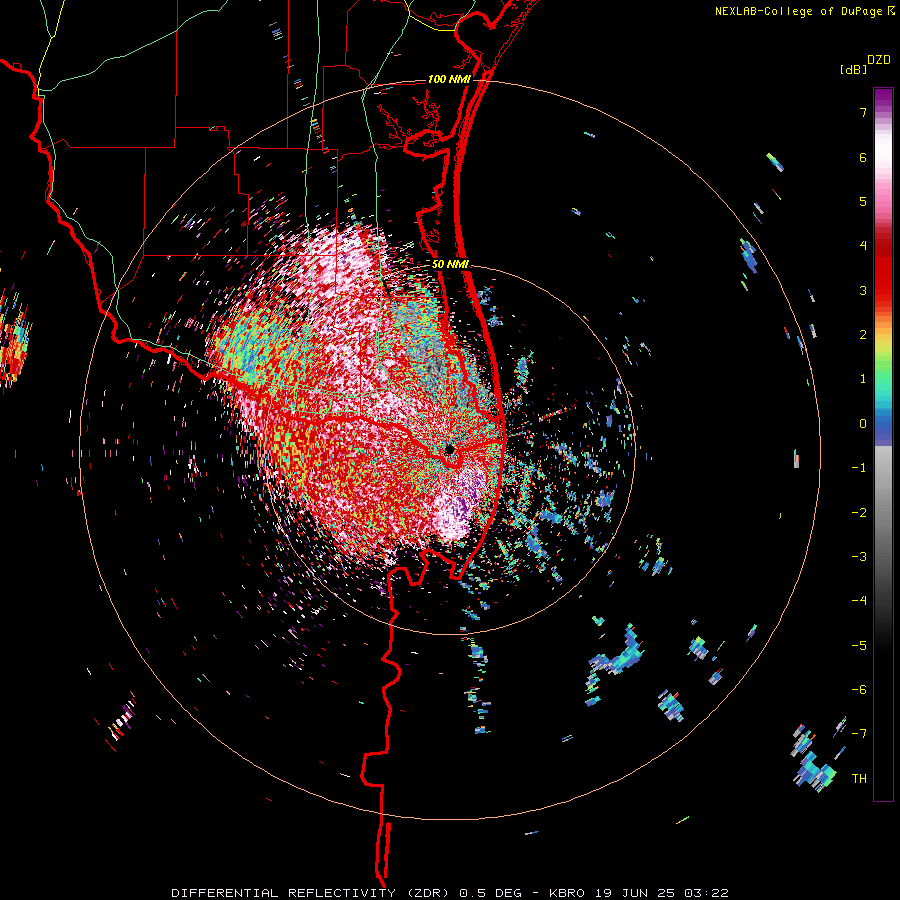
Task: Click the 2 value on color scale
Action: [863, 335]
